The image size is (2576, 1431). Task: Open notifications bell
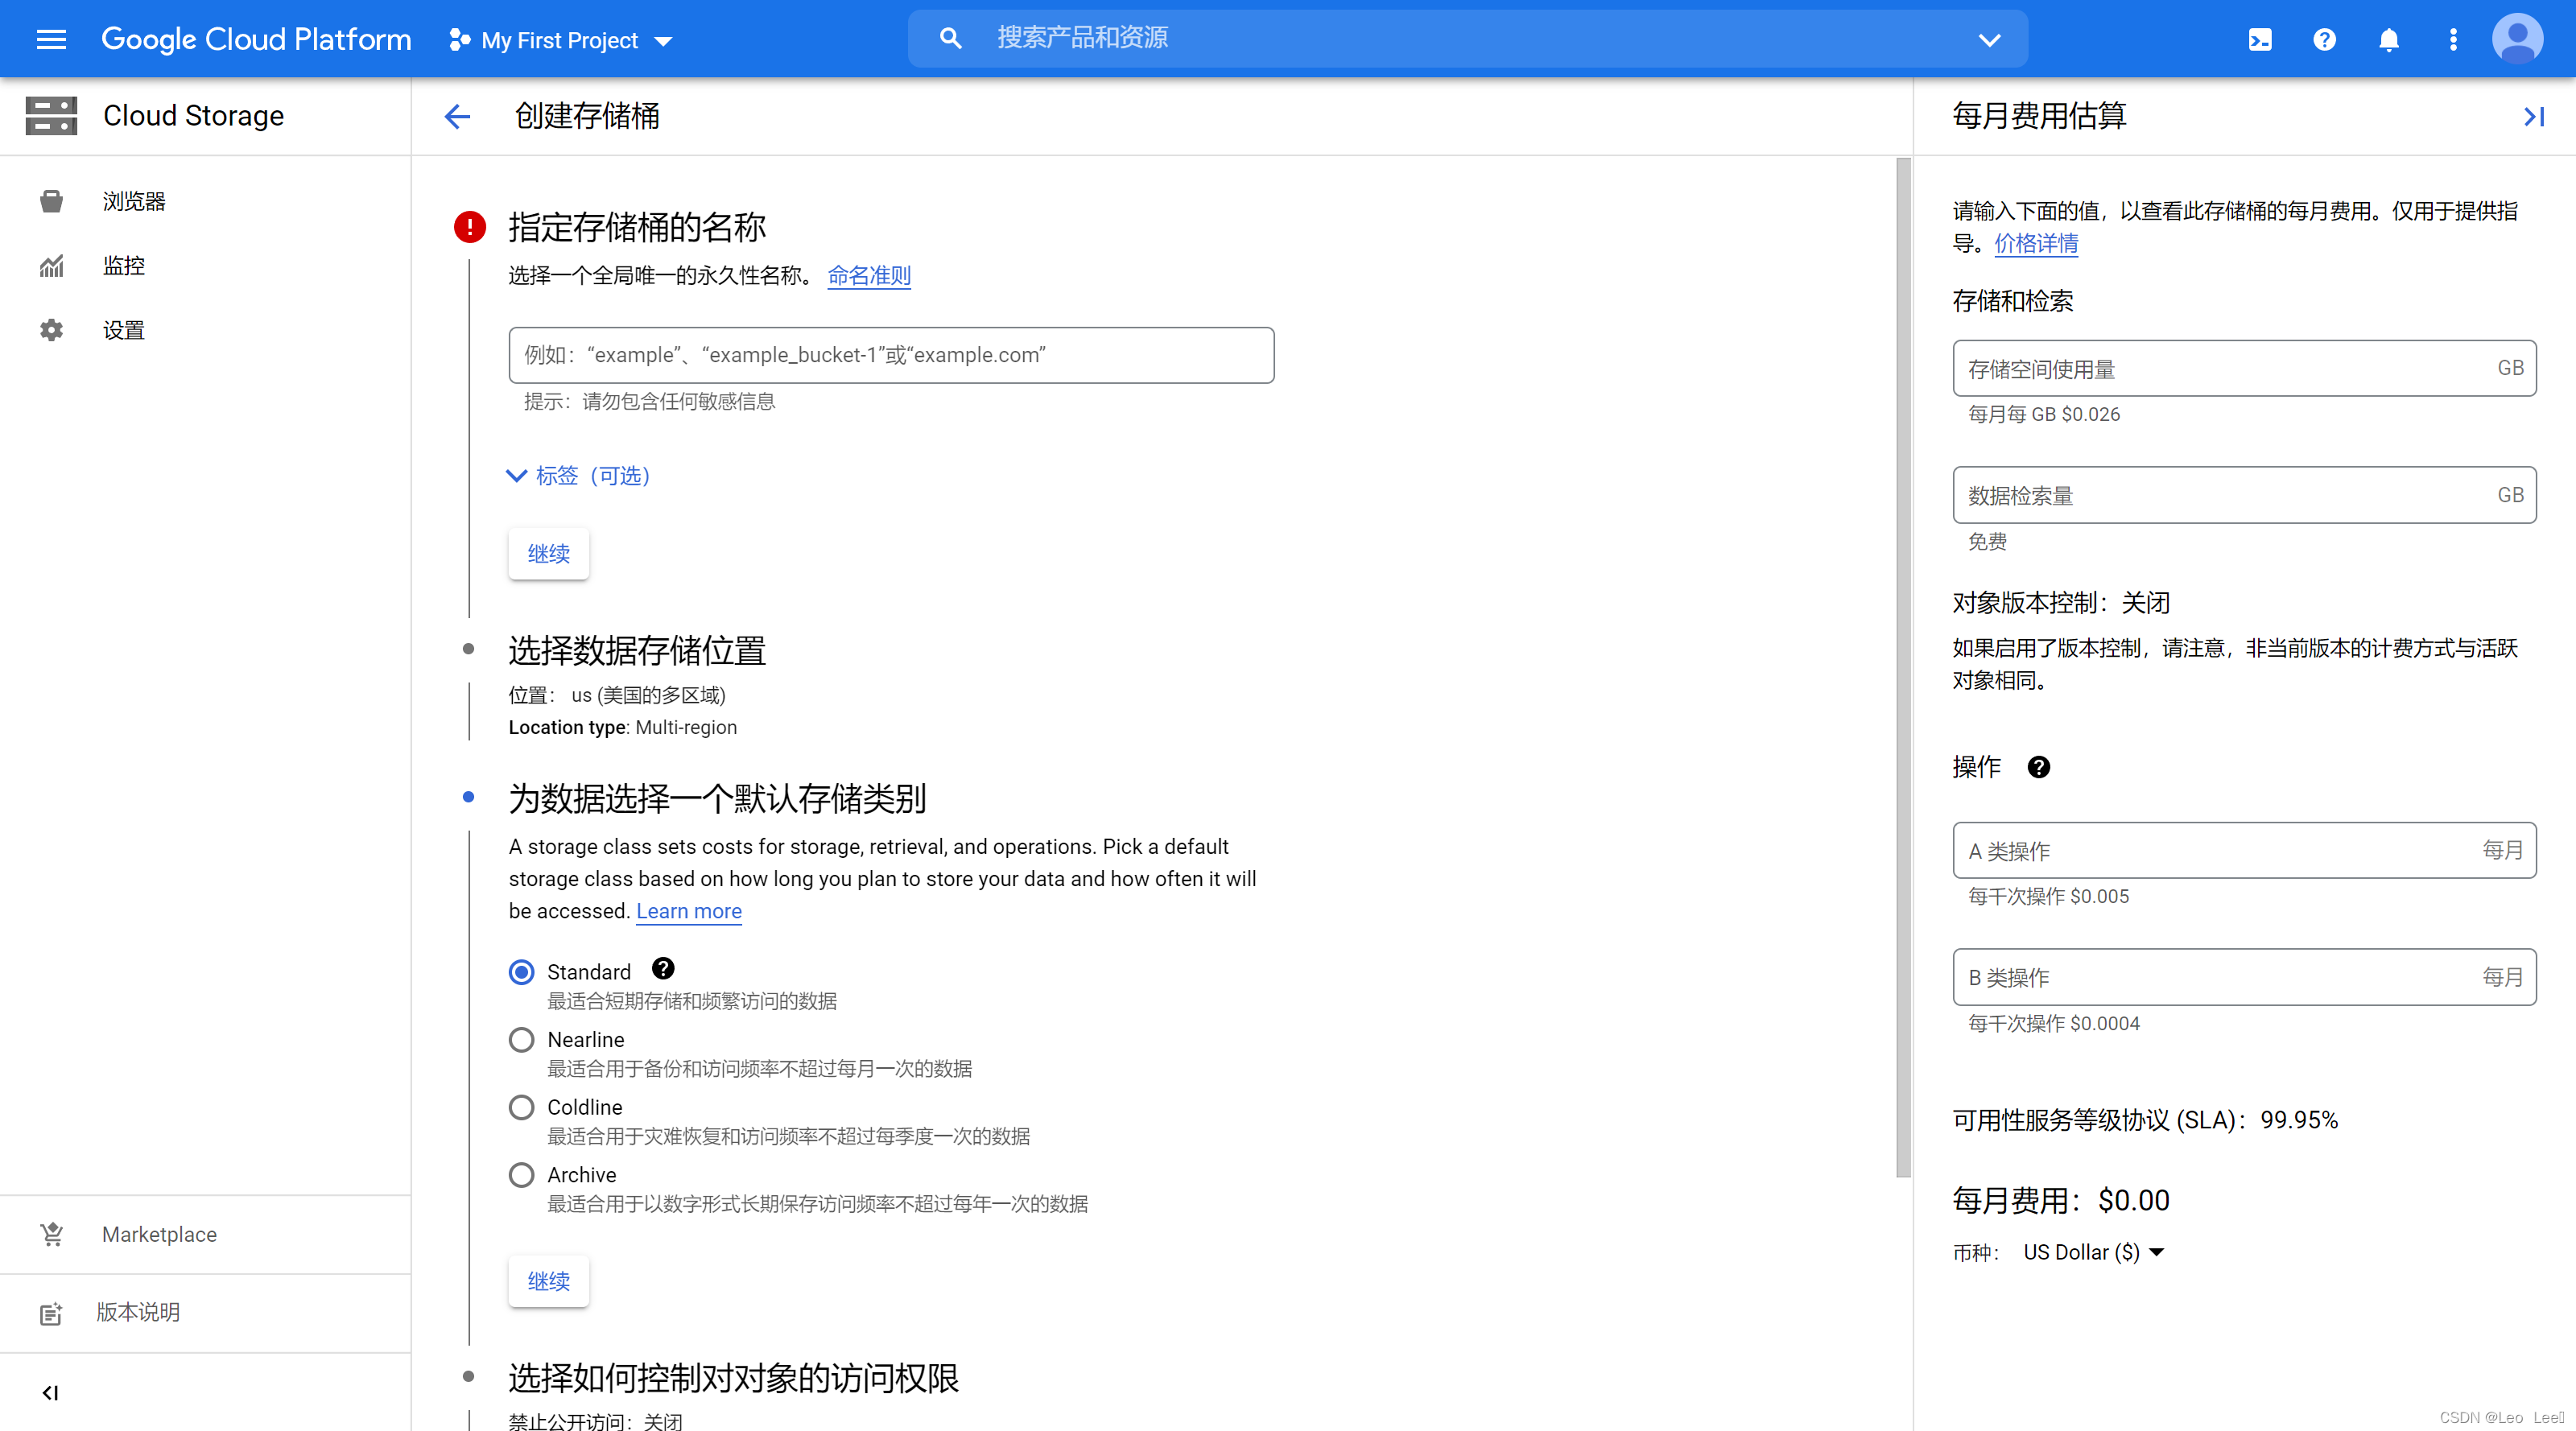(2388, 39)
